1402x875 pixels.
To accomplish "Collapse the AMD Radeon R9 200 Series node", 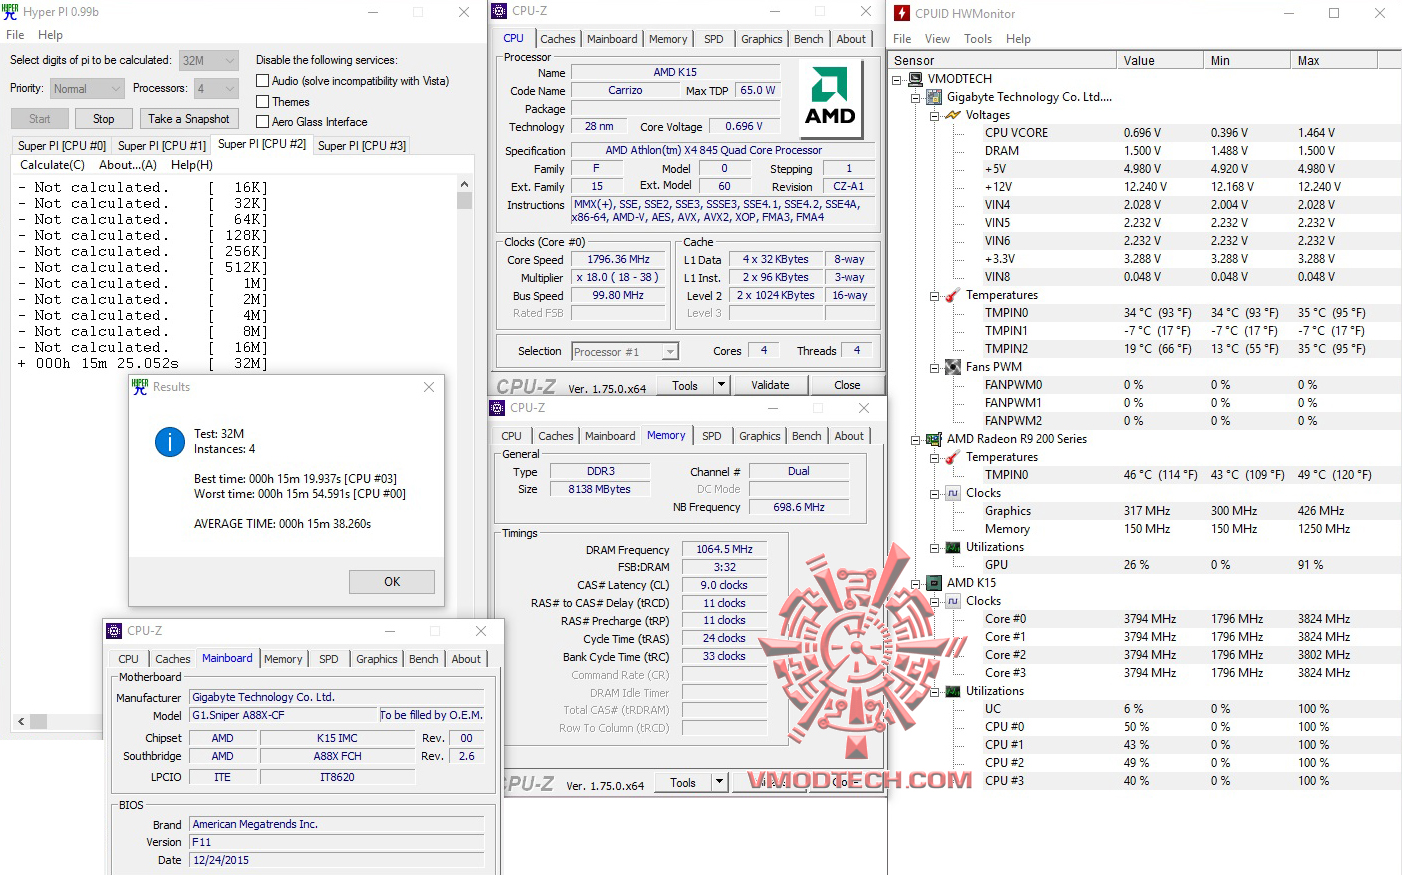I will click(x=916, y=439).
